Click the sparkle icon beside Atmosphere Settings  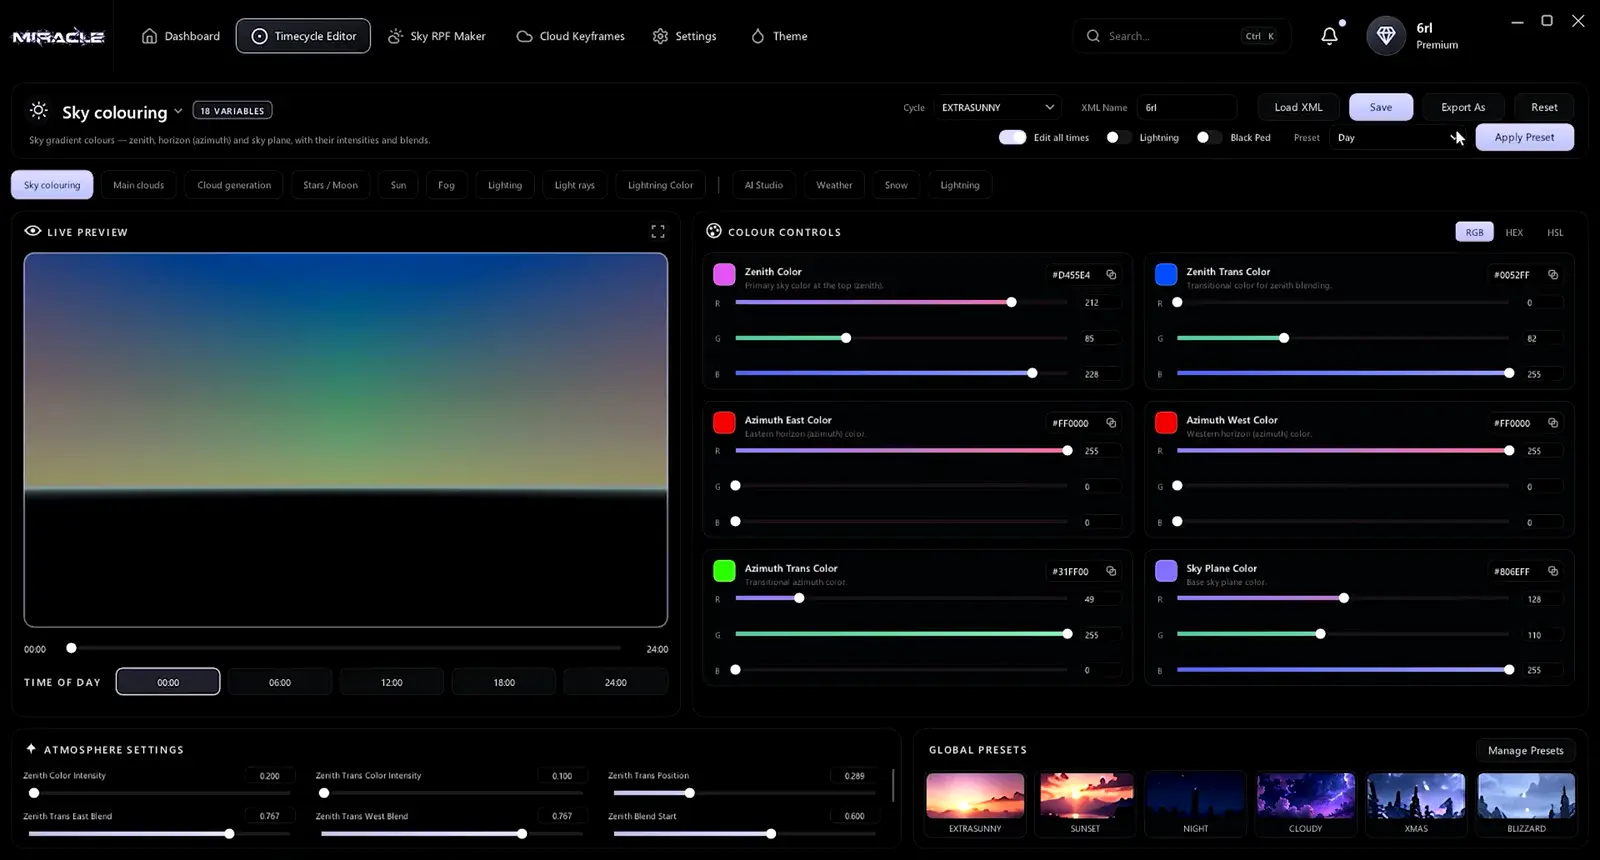[x=31, y=748]
